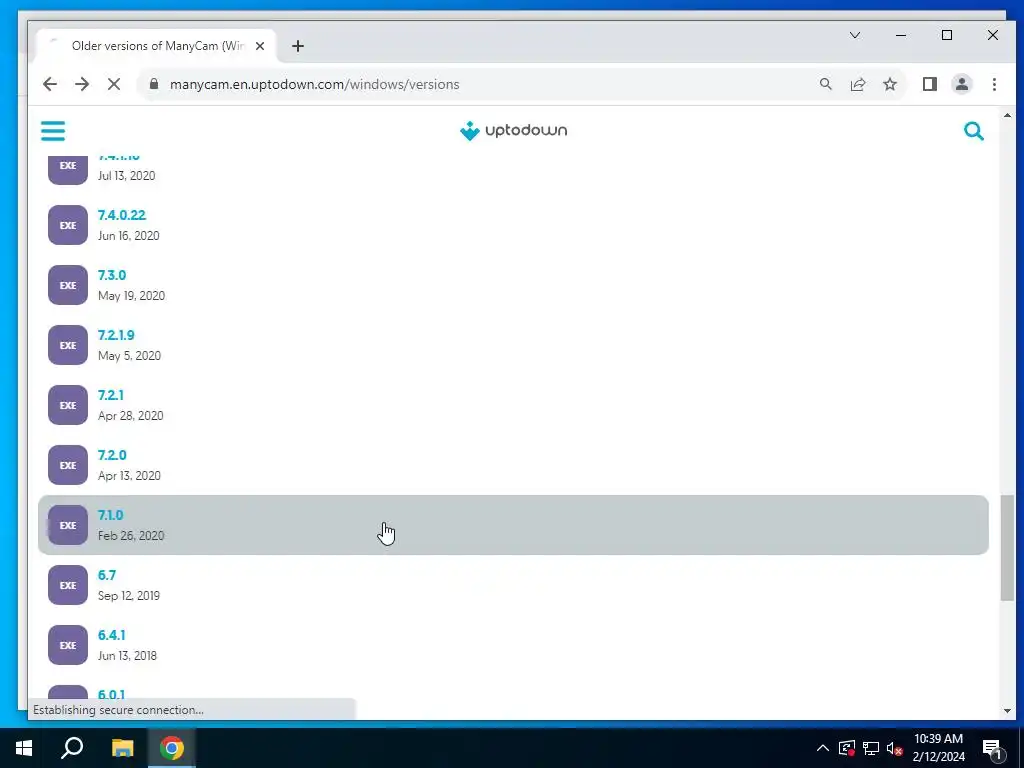Open version 7.2.1 download link
This screenshot has height=768, width=1024.
pos(110,396)
